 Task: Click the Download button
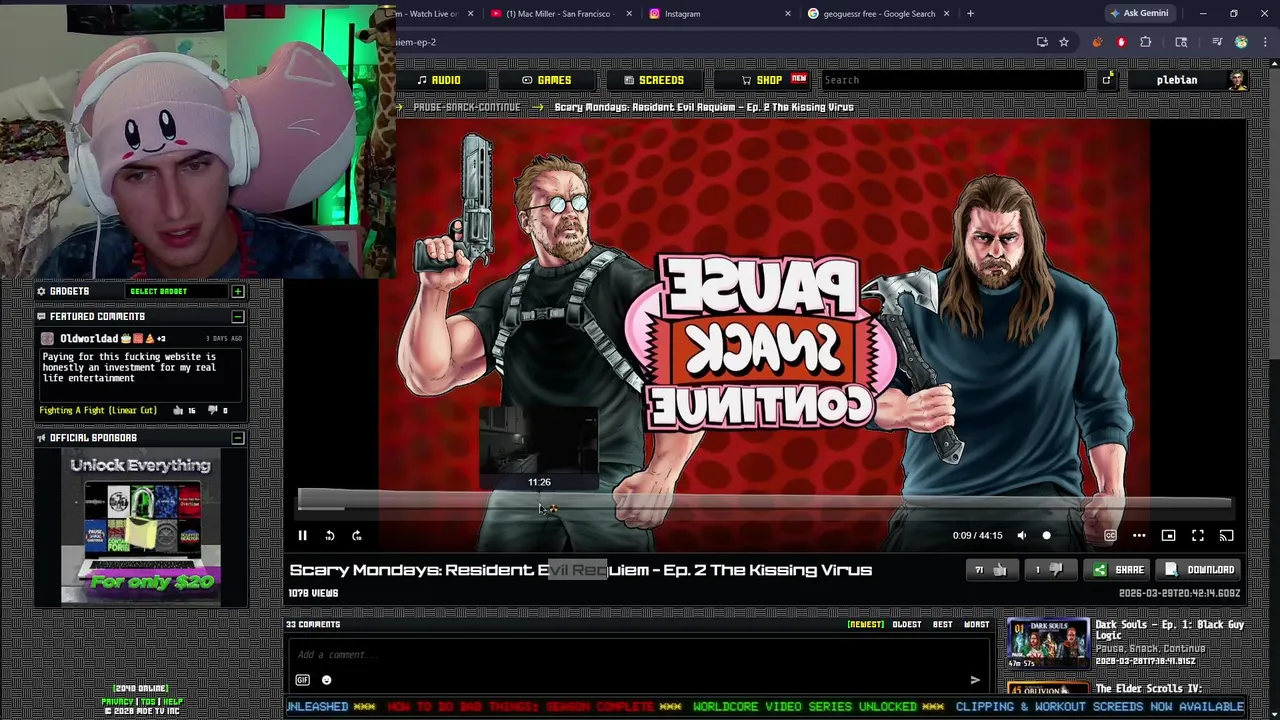1200,570
